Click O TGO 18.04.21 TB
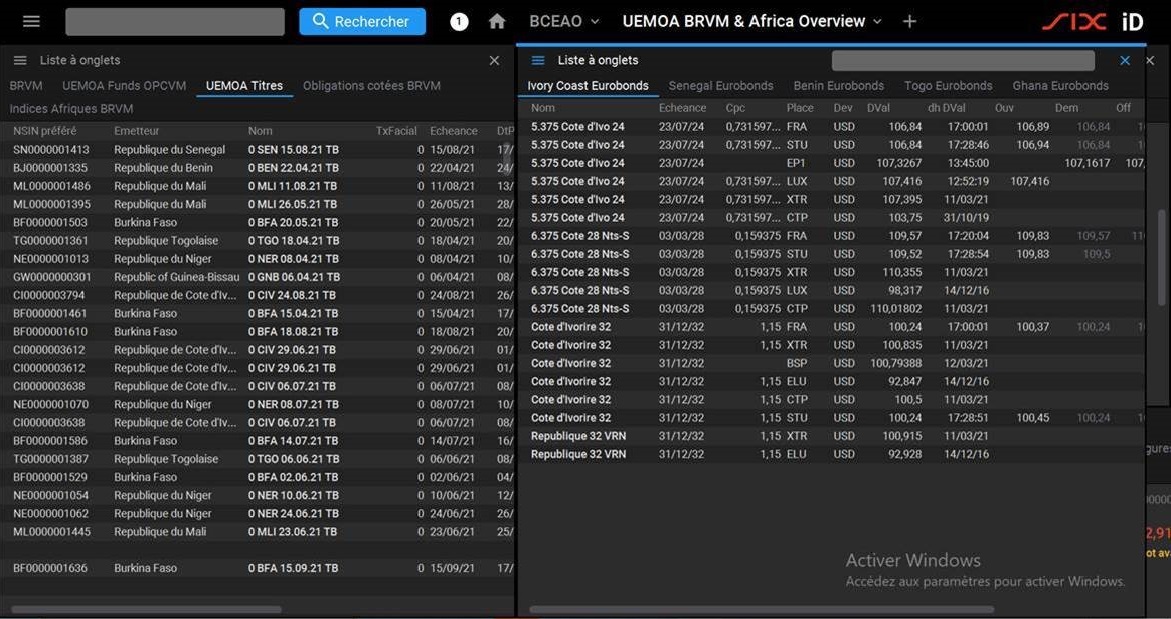The height and width of the screenshot is (619, 1171). pyautogui.click(x=293, y=240)
